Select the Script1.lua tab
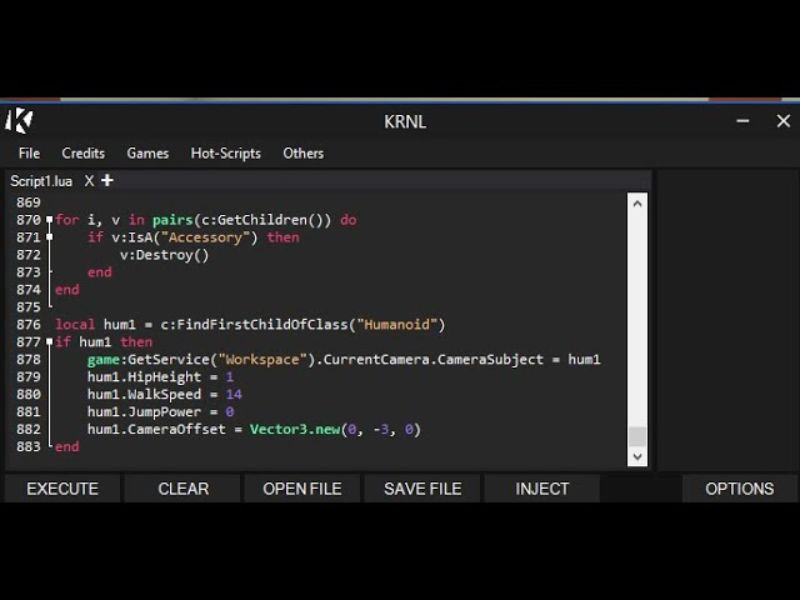This screenshot has height=600, width=800. (41, 181)
